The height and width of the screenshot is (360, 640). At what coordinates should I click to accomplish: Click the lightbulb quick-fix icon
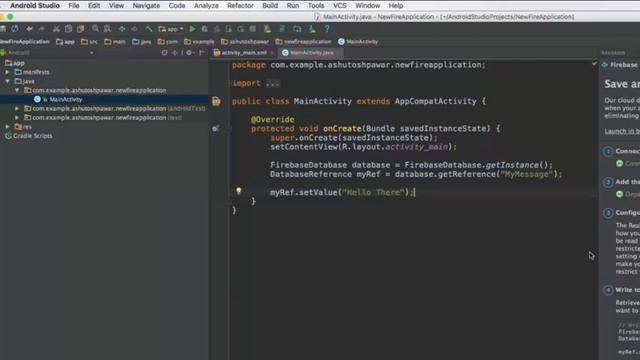click(239, 191)
